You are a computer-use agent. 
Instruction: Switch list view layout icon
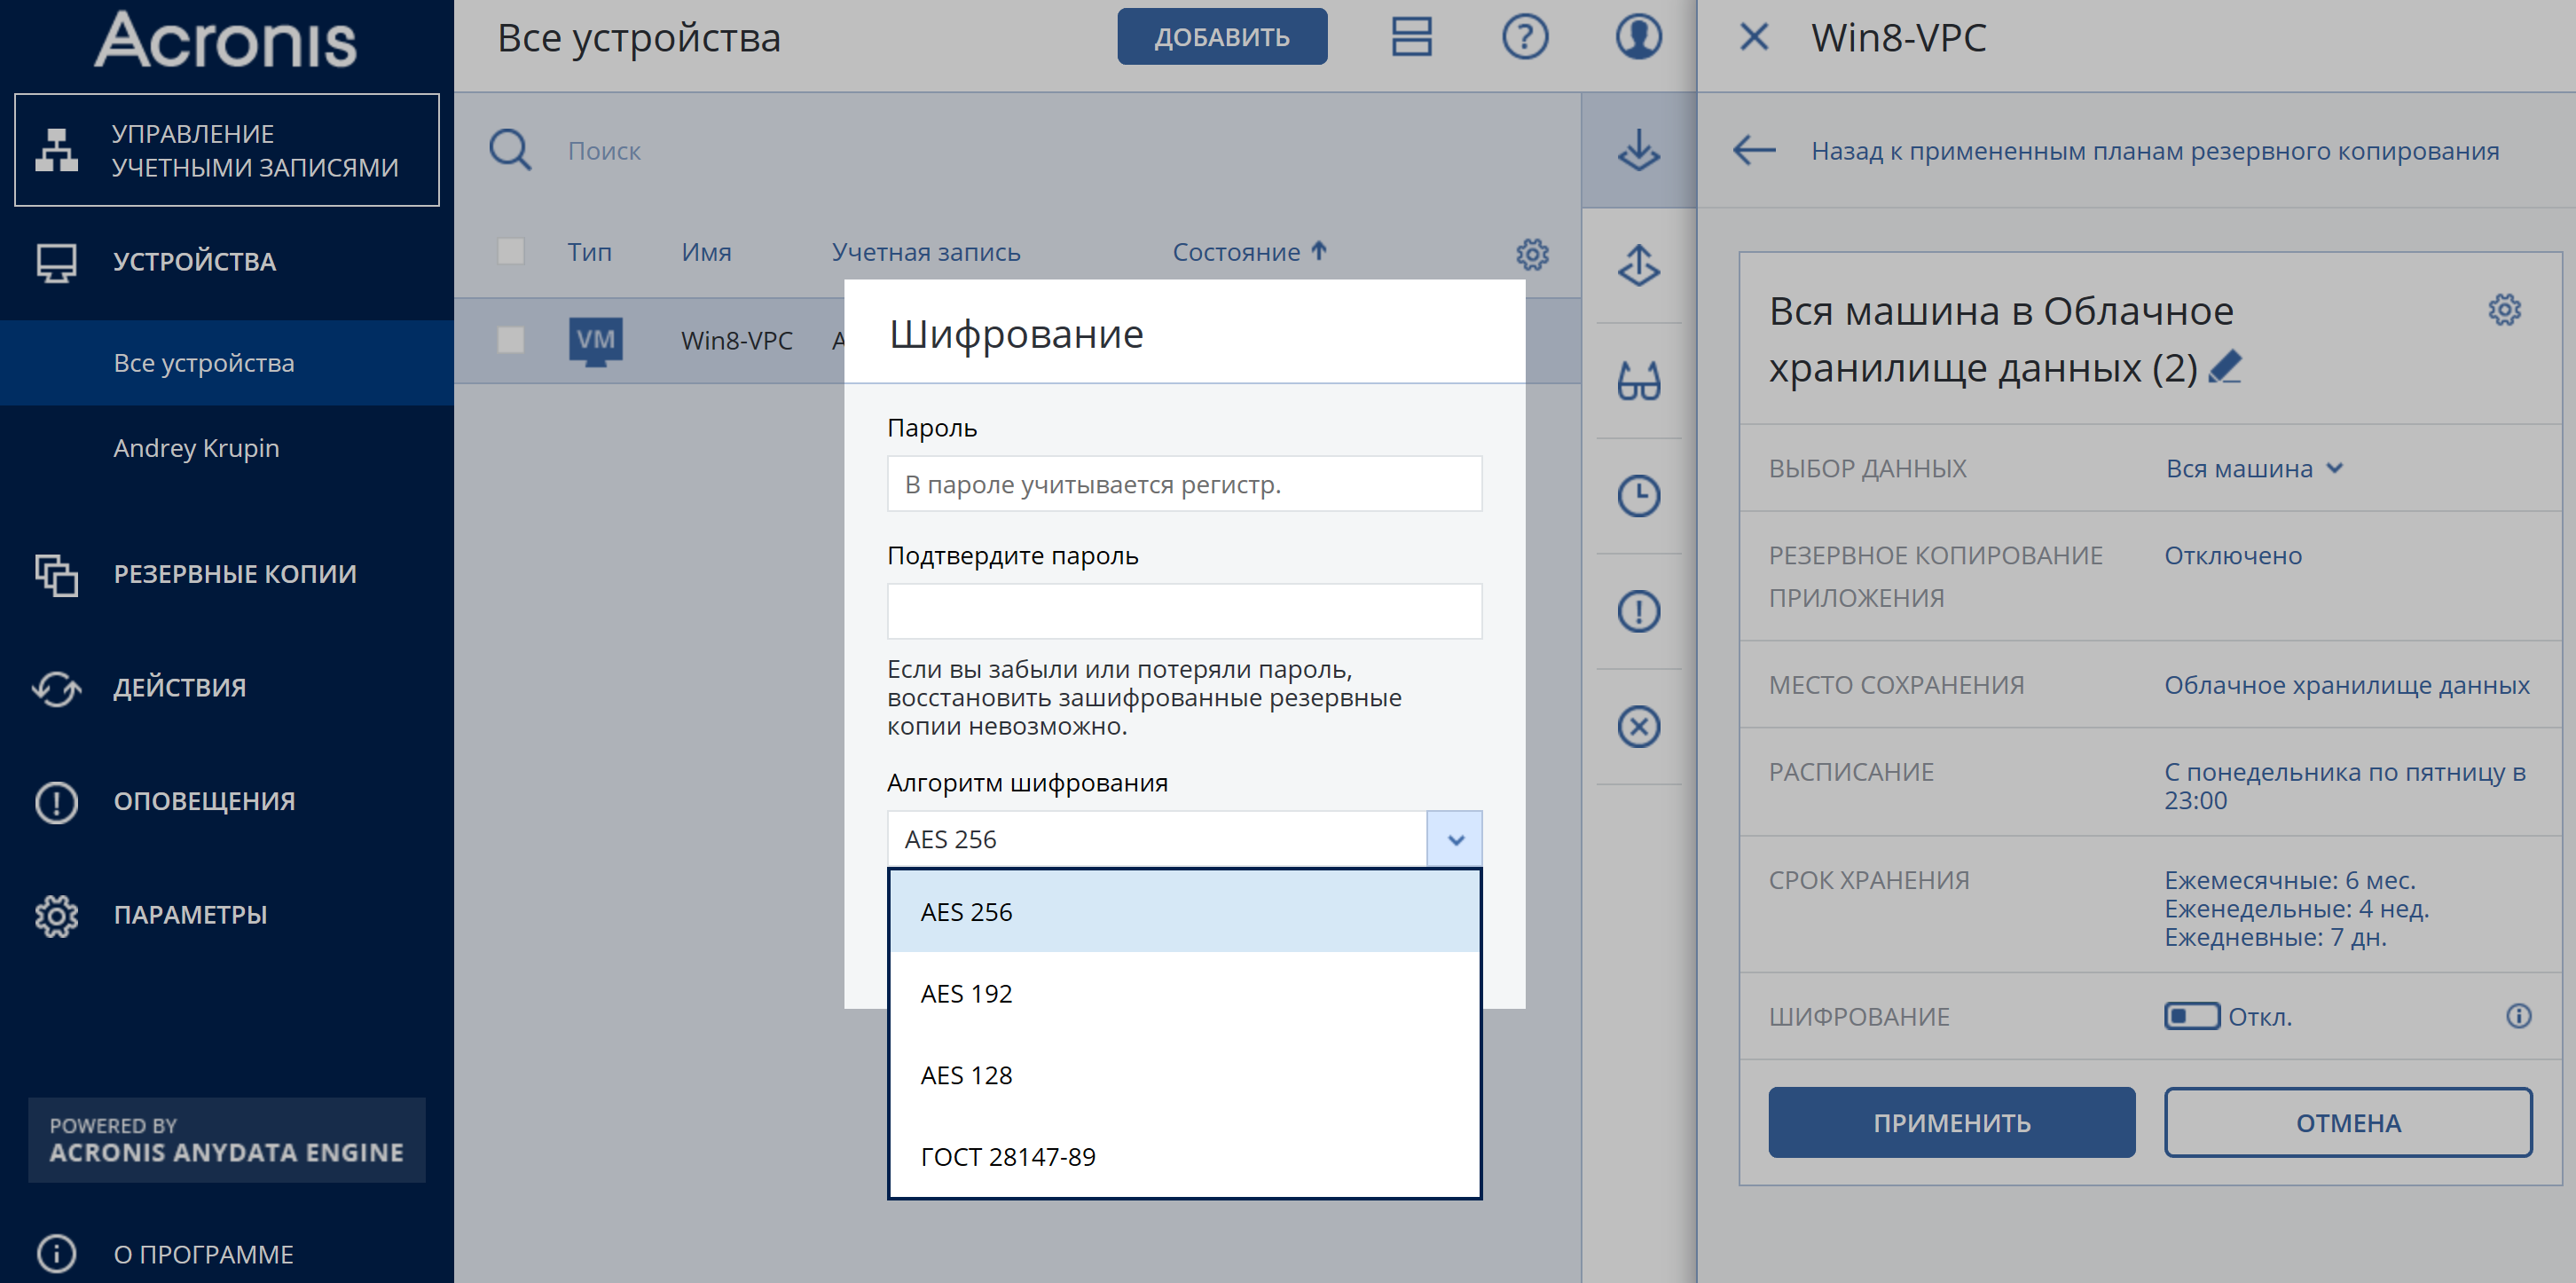(1411, 37)
